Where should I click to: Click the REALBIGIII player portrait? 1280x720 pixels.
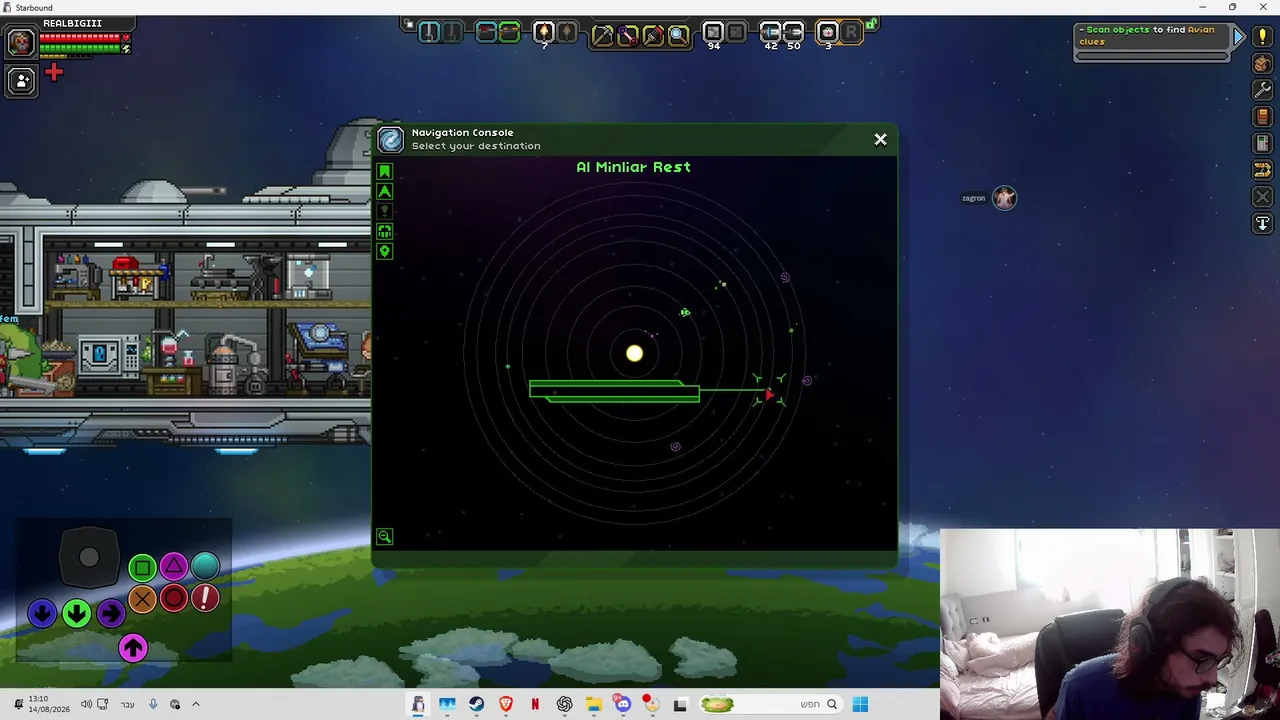[x=20, y=42]
